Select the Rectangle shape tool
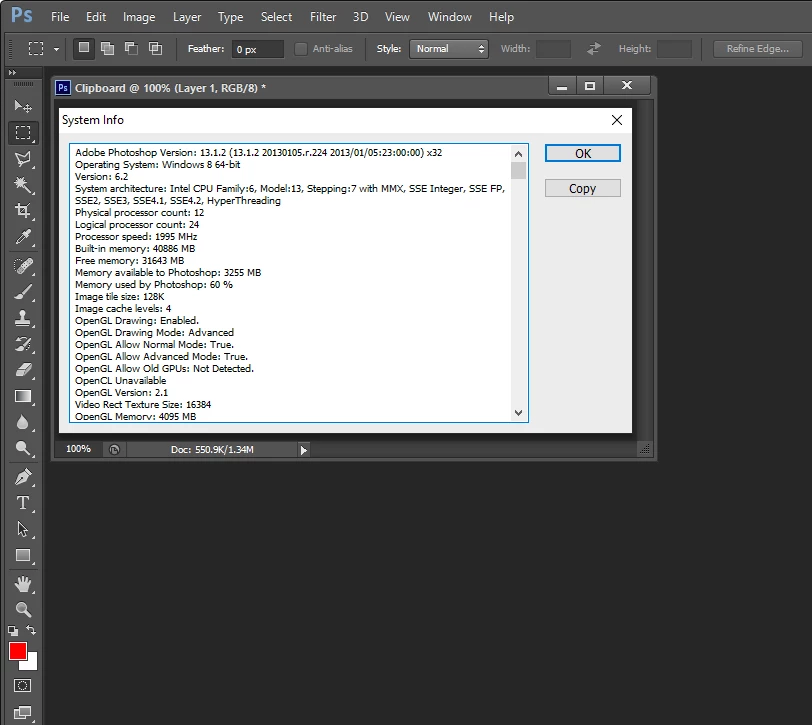 tap(23, 555)
